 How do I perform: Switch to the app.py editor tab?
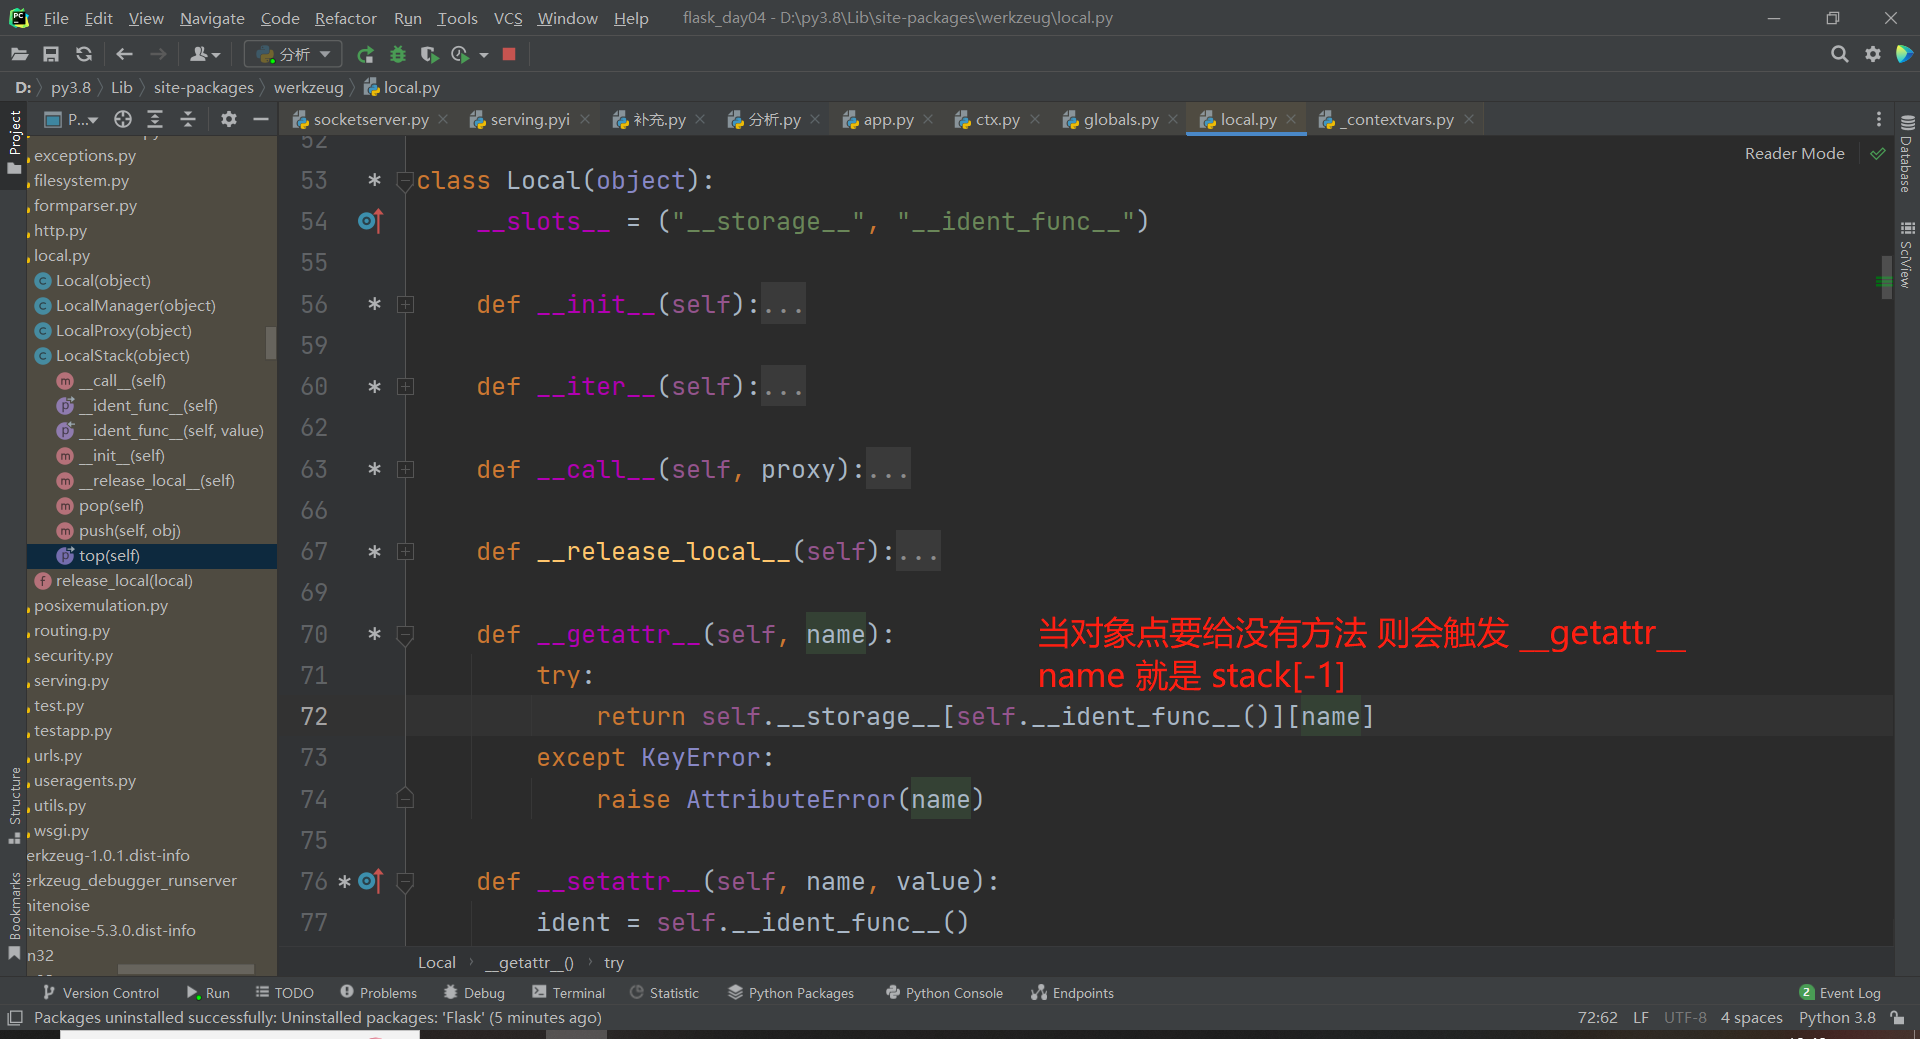point(888,119)
